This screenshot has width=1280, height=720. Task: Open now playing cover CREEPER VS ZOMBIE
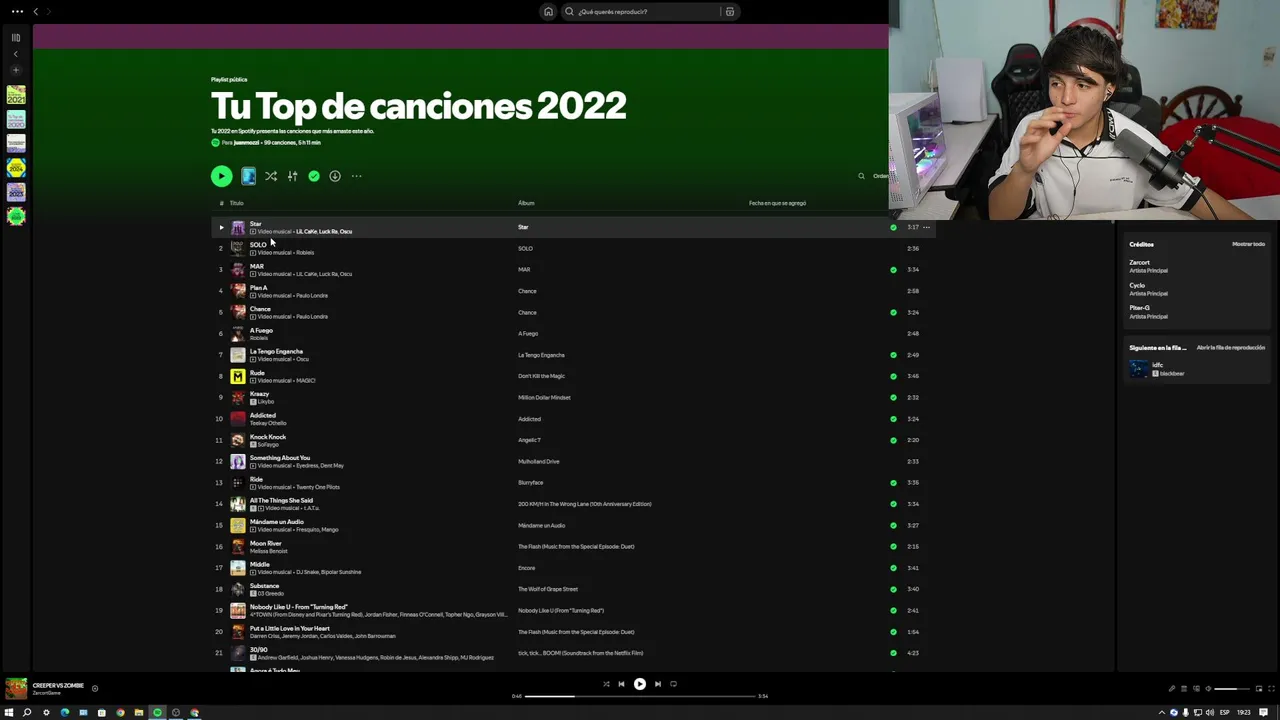[x=16, y=689]
